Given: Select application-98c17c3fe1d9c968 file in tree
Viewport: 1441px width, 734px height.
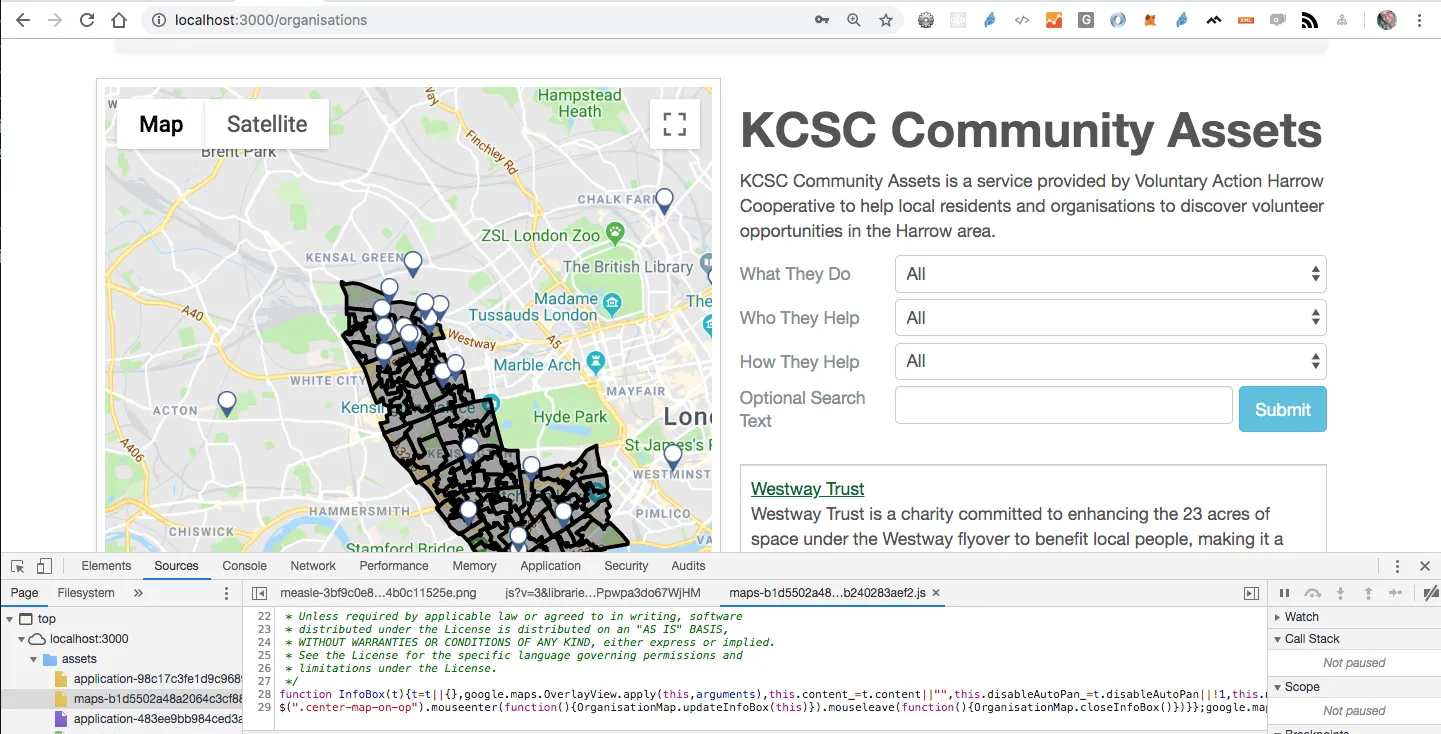Looking at the screenshot, I should [157, 679].
